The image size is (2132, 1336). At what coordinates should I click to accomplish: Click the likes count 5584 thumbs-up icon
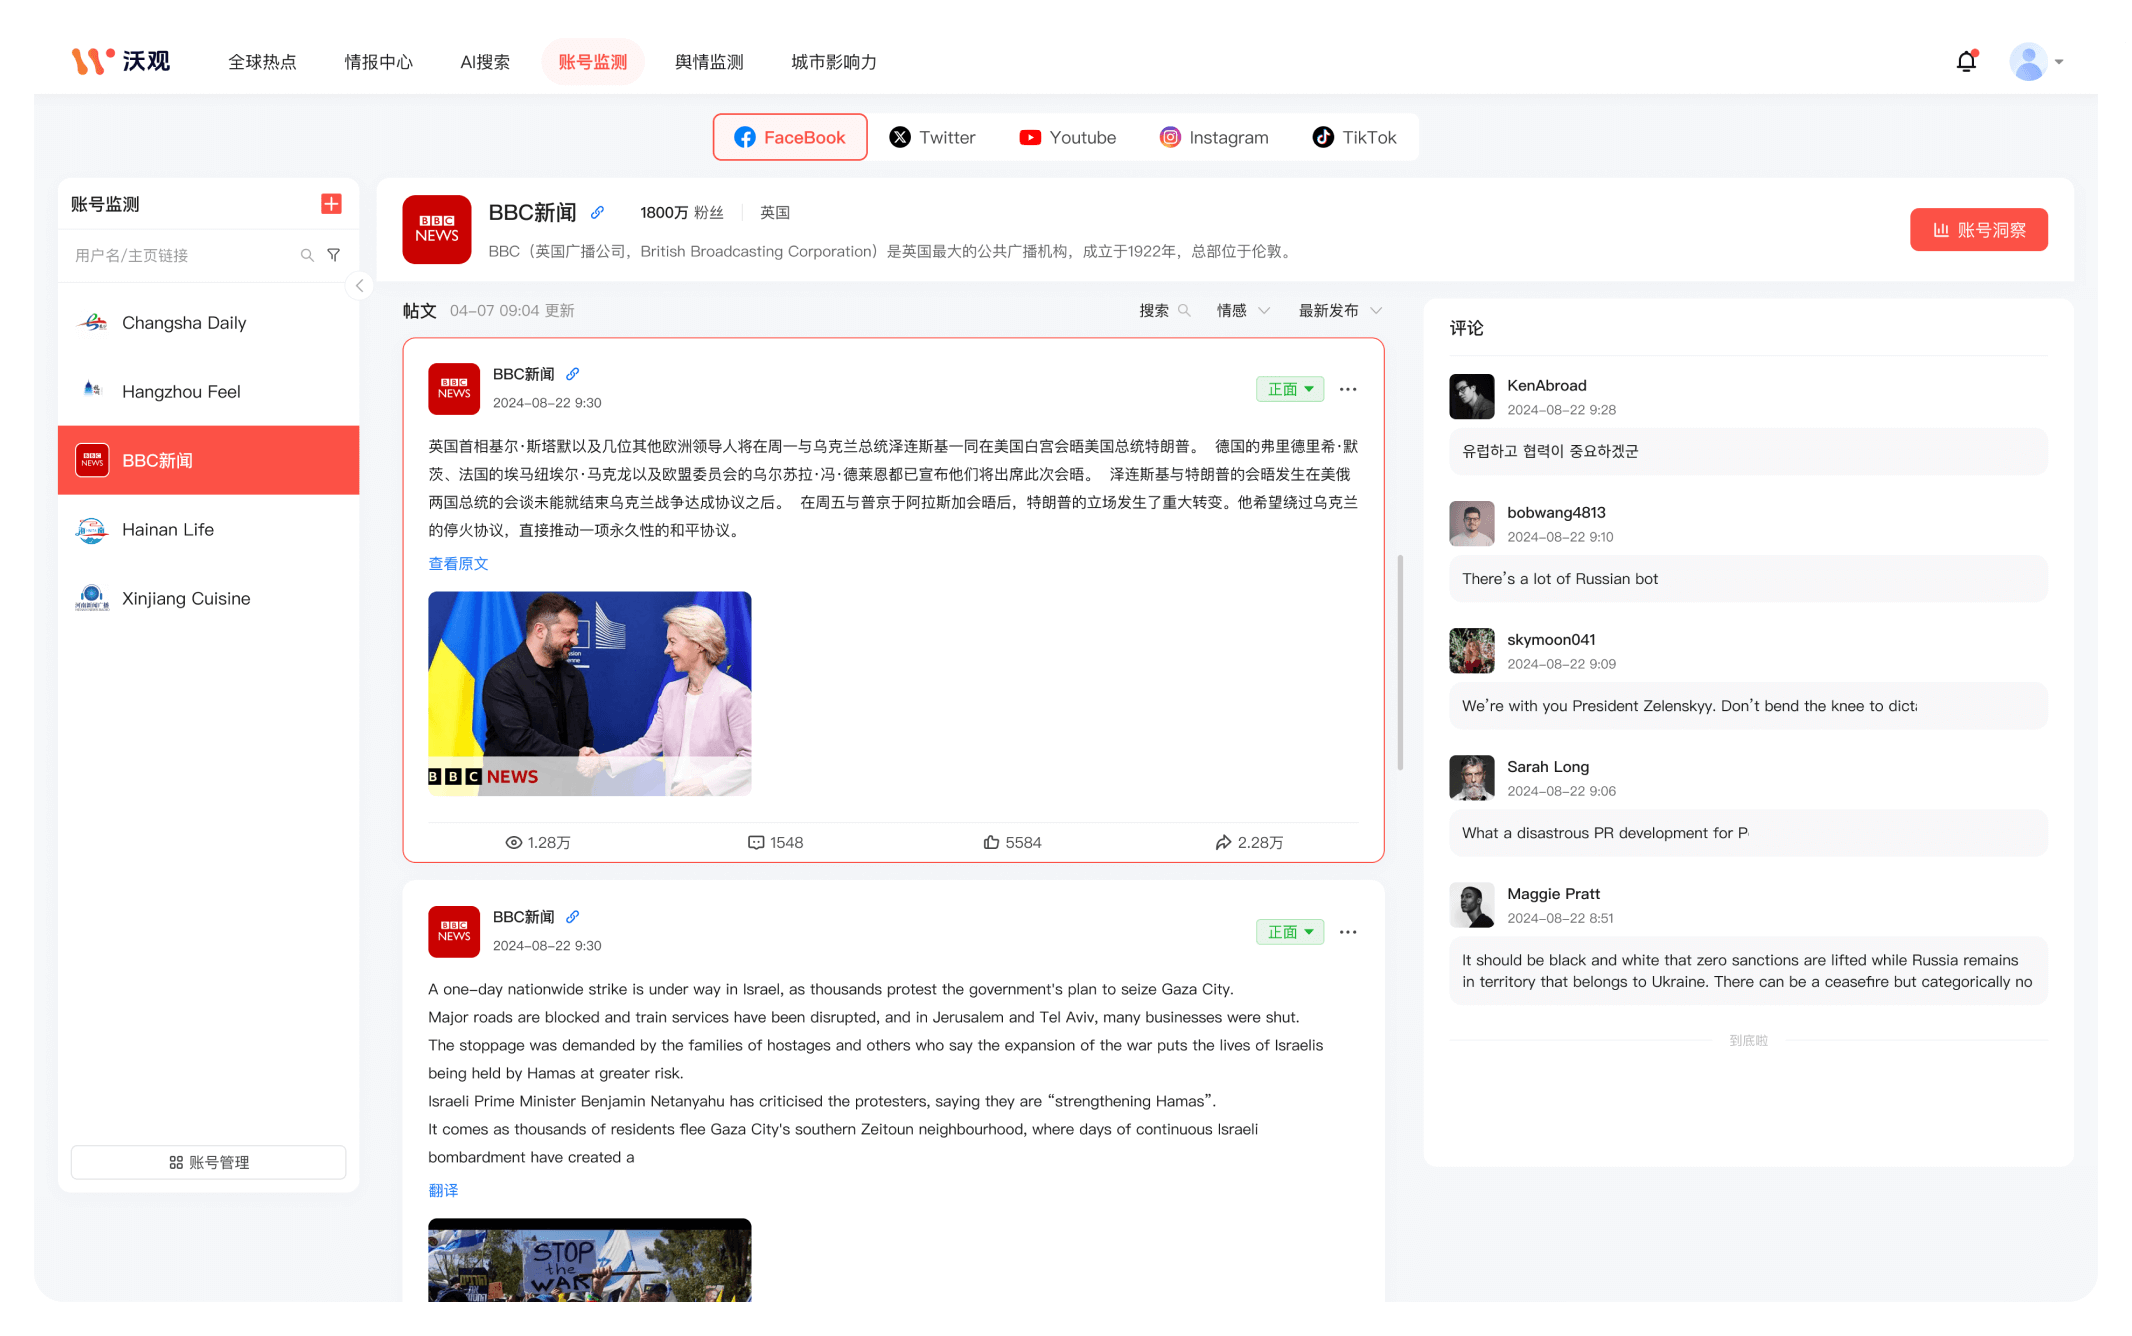pos(991,843)
